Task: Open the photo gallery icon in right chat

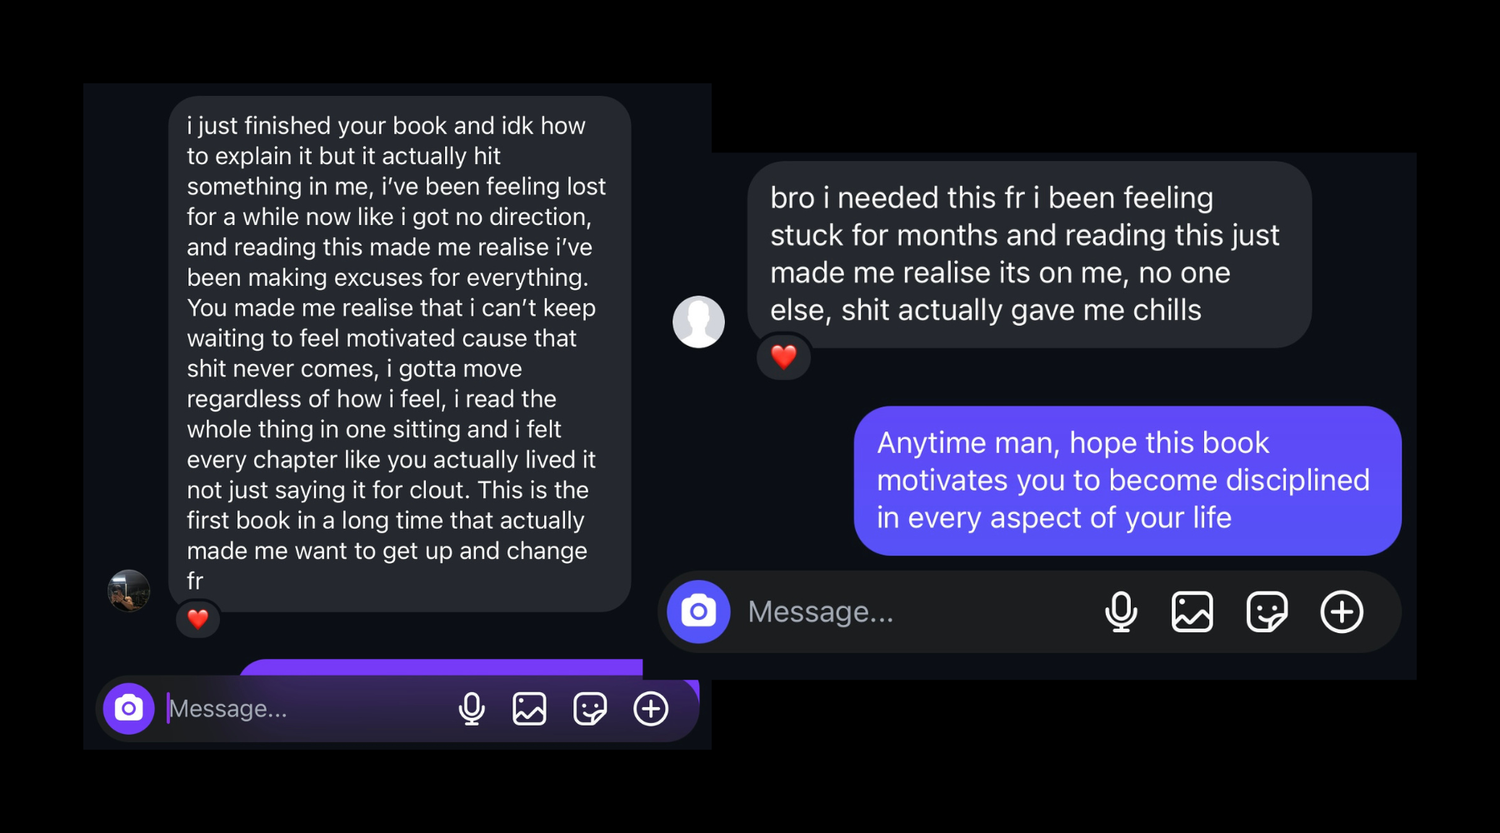Action: (1192, 612)
